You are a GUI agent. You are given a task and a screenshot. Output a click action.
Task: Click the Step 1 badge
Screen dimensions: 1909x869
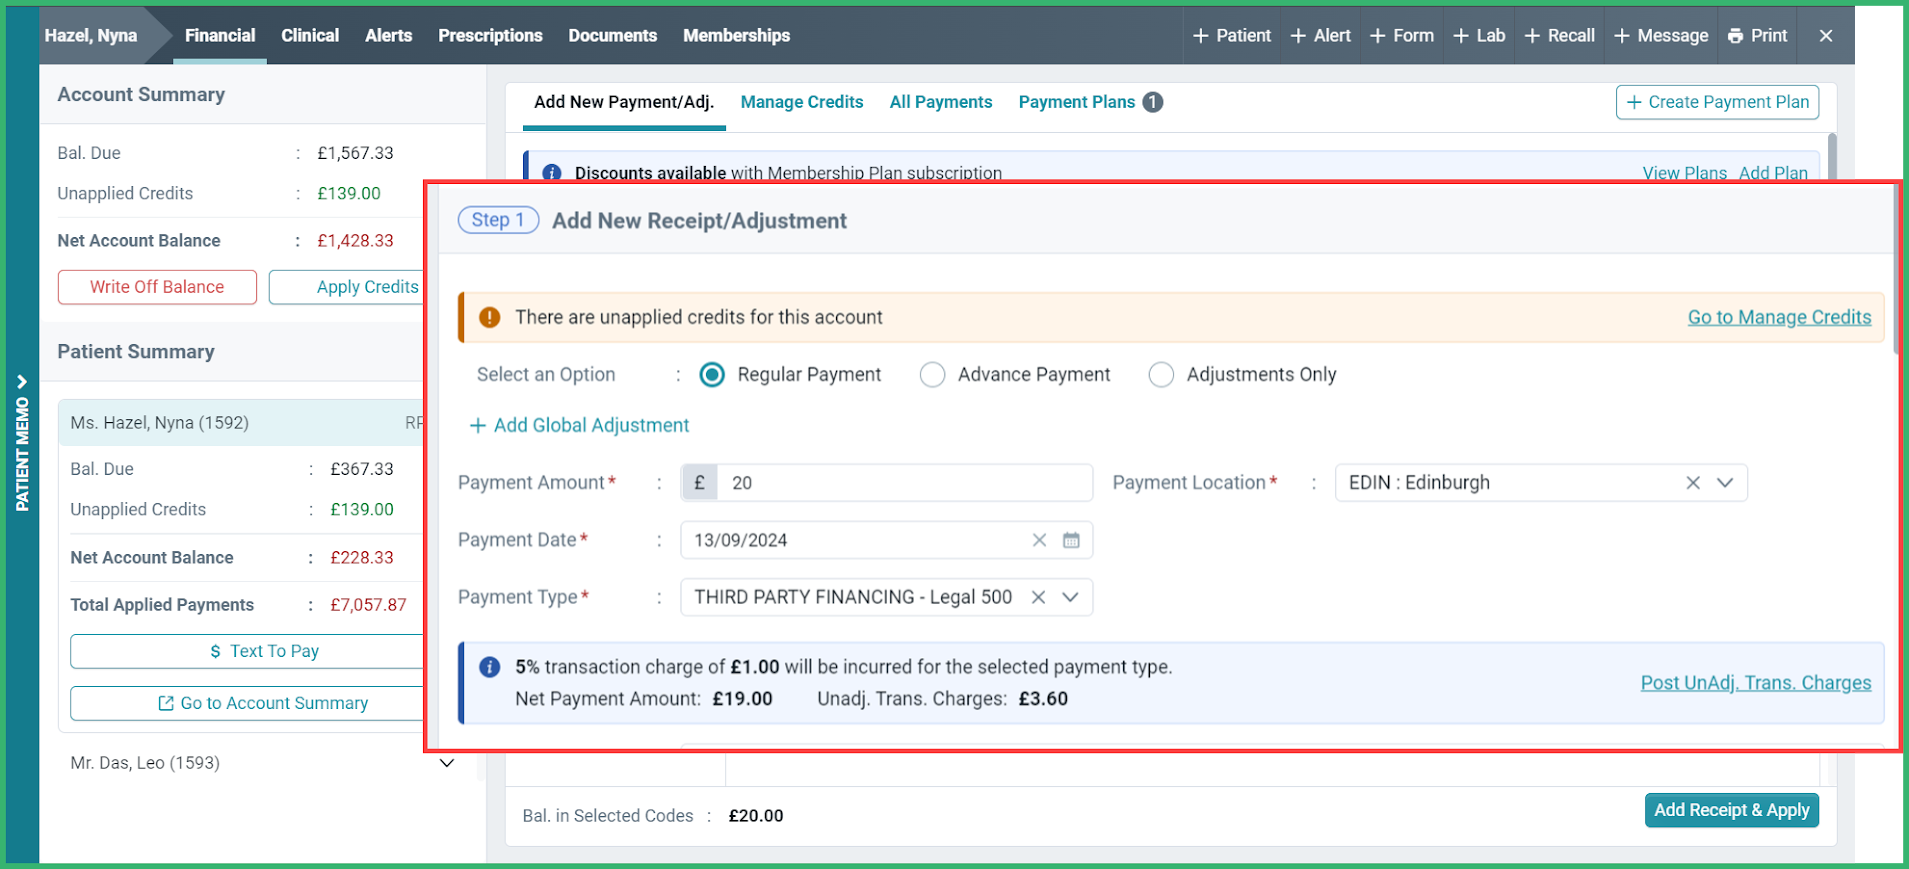pyautogui.click(x=498, y=220)
